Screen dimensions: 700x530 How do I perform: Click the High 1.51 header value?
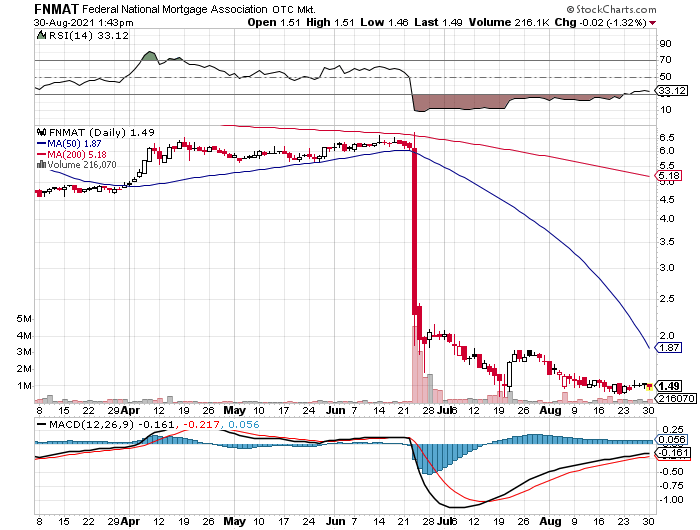click(330, 22)
